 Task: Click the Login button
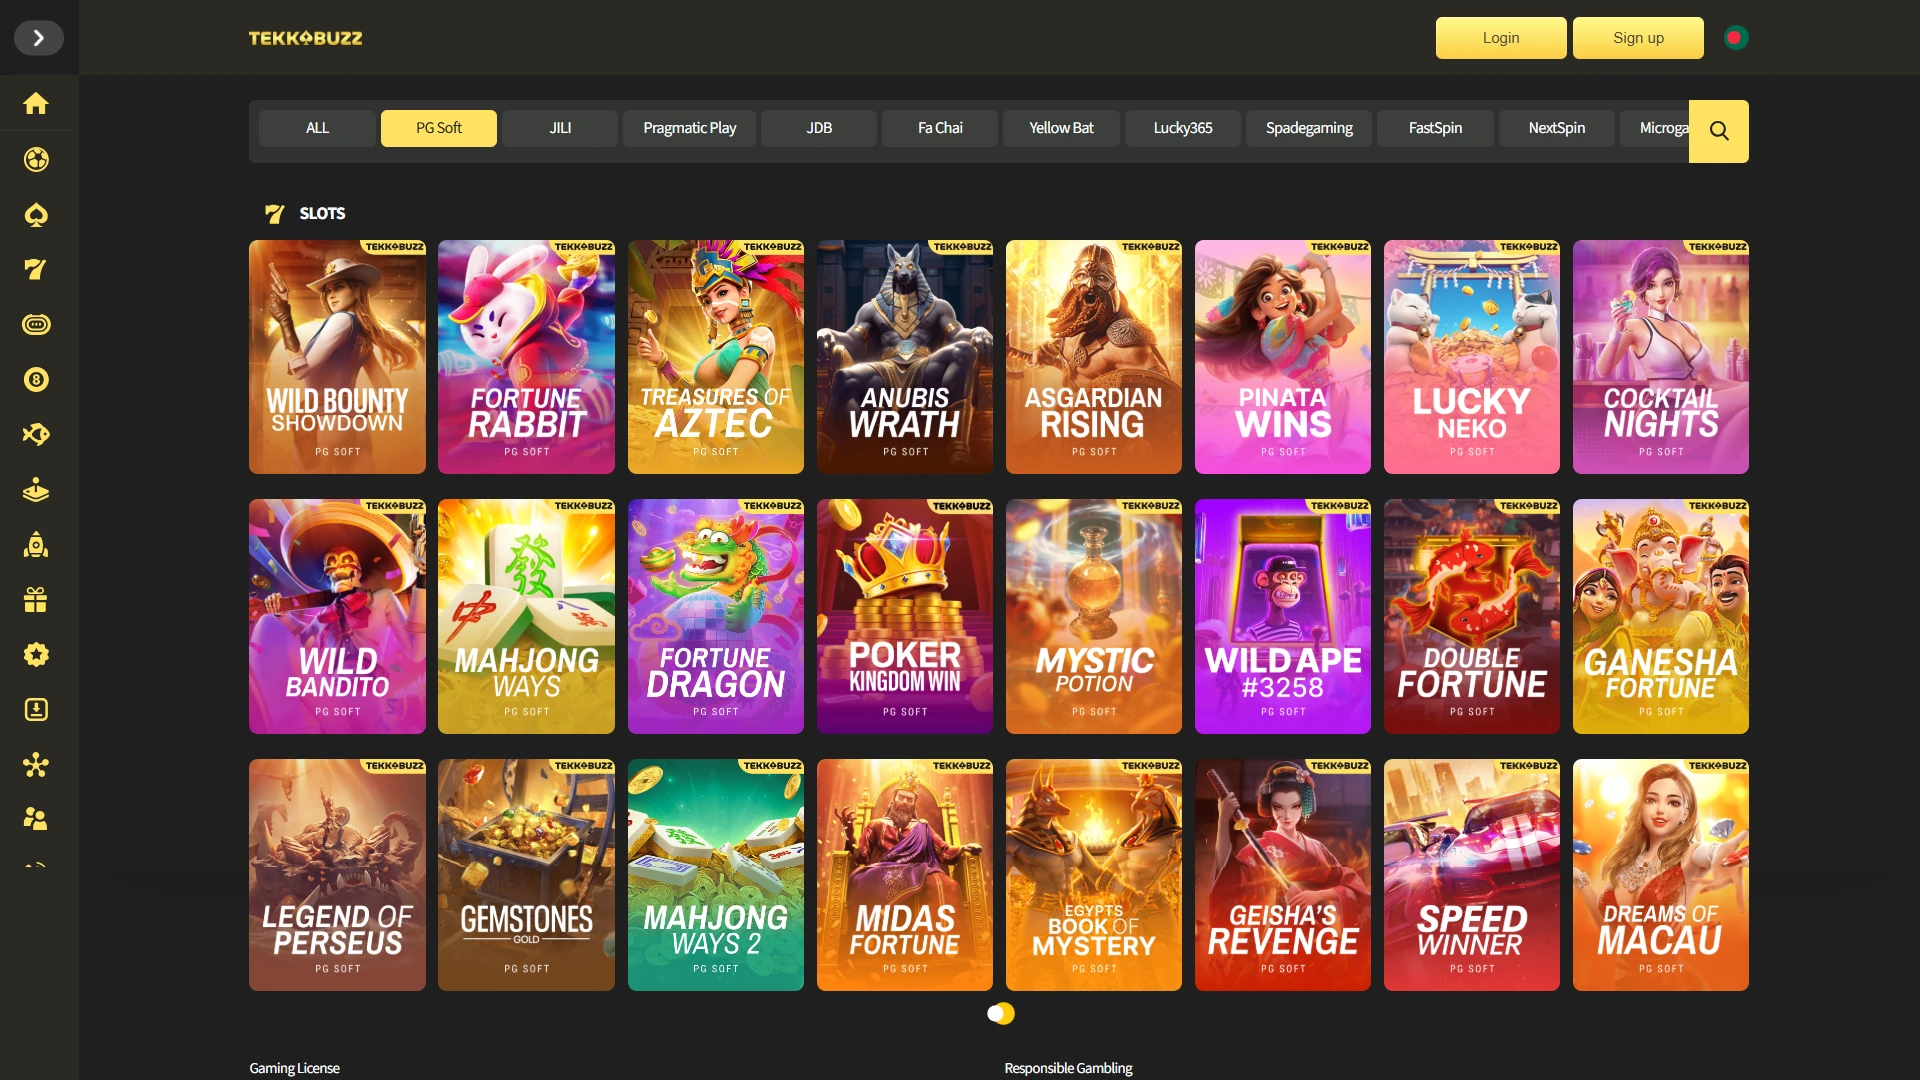[1501, 38]
